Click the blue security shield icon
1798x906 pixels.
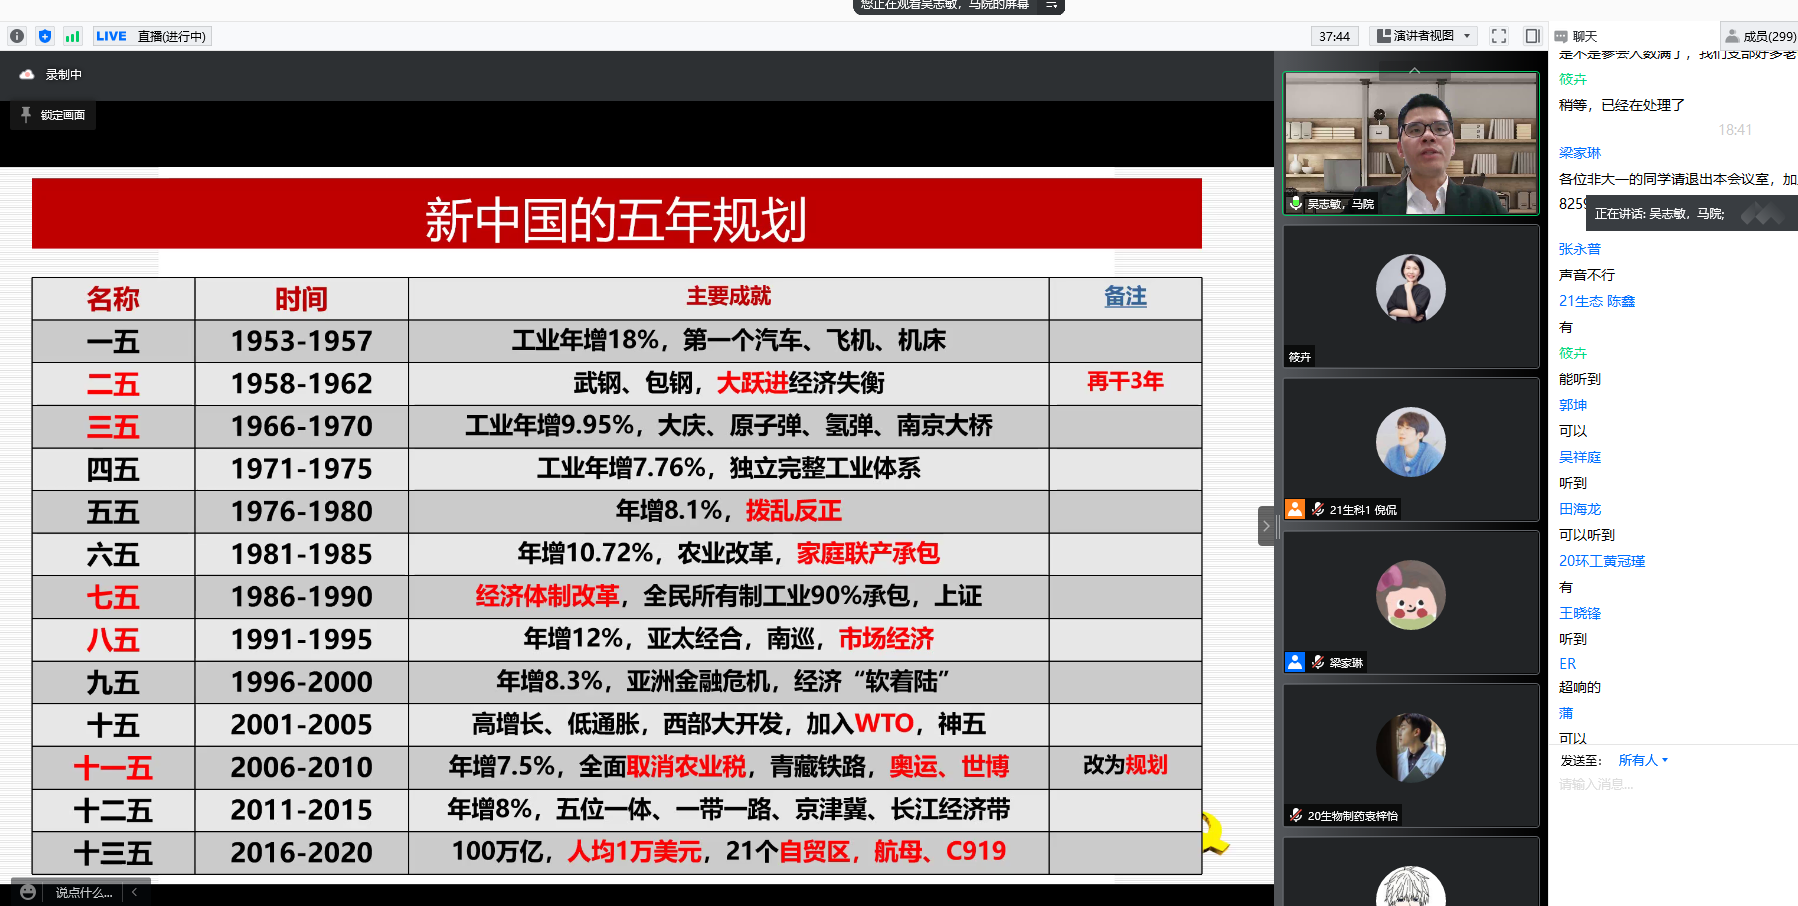[x=45, y=36]
